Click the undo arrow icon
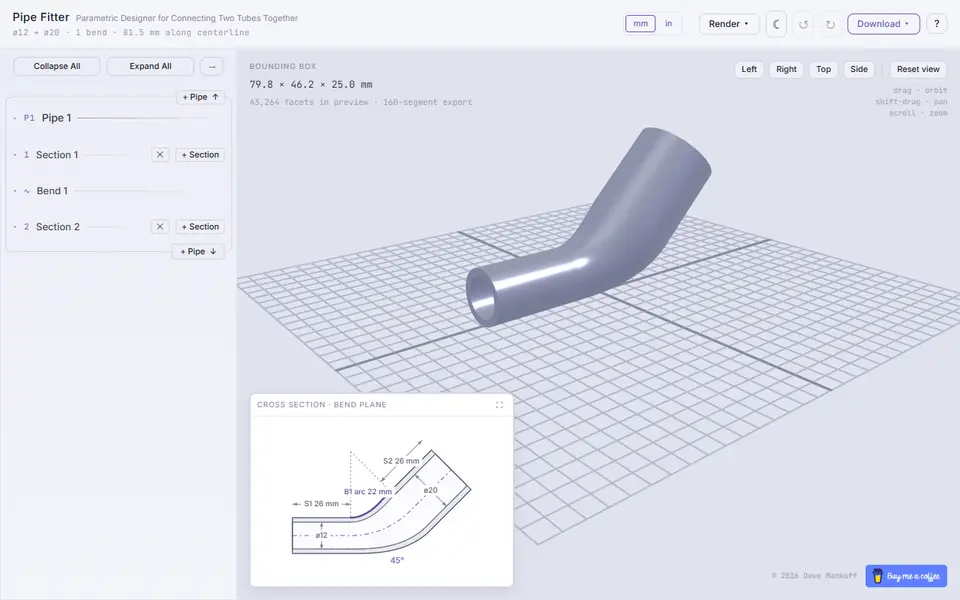 (803, 24)
